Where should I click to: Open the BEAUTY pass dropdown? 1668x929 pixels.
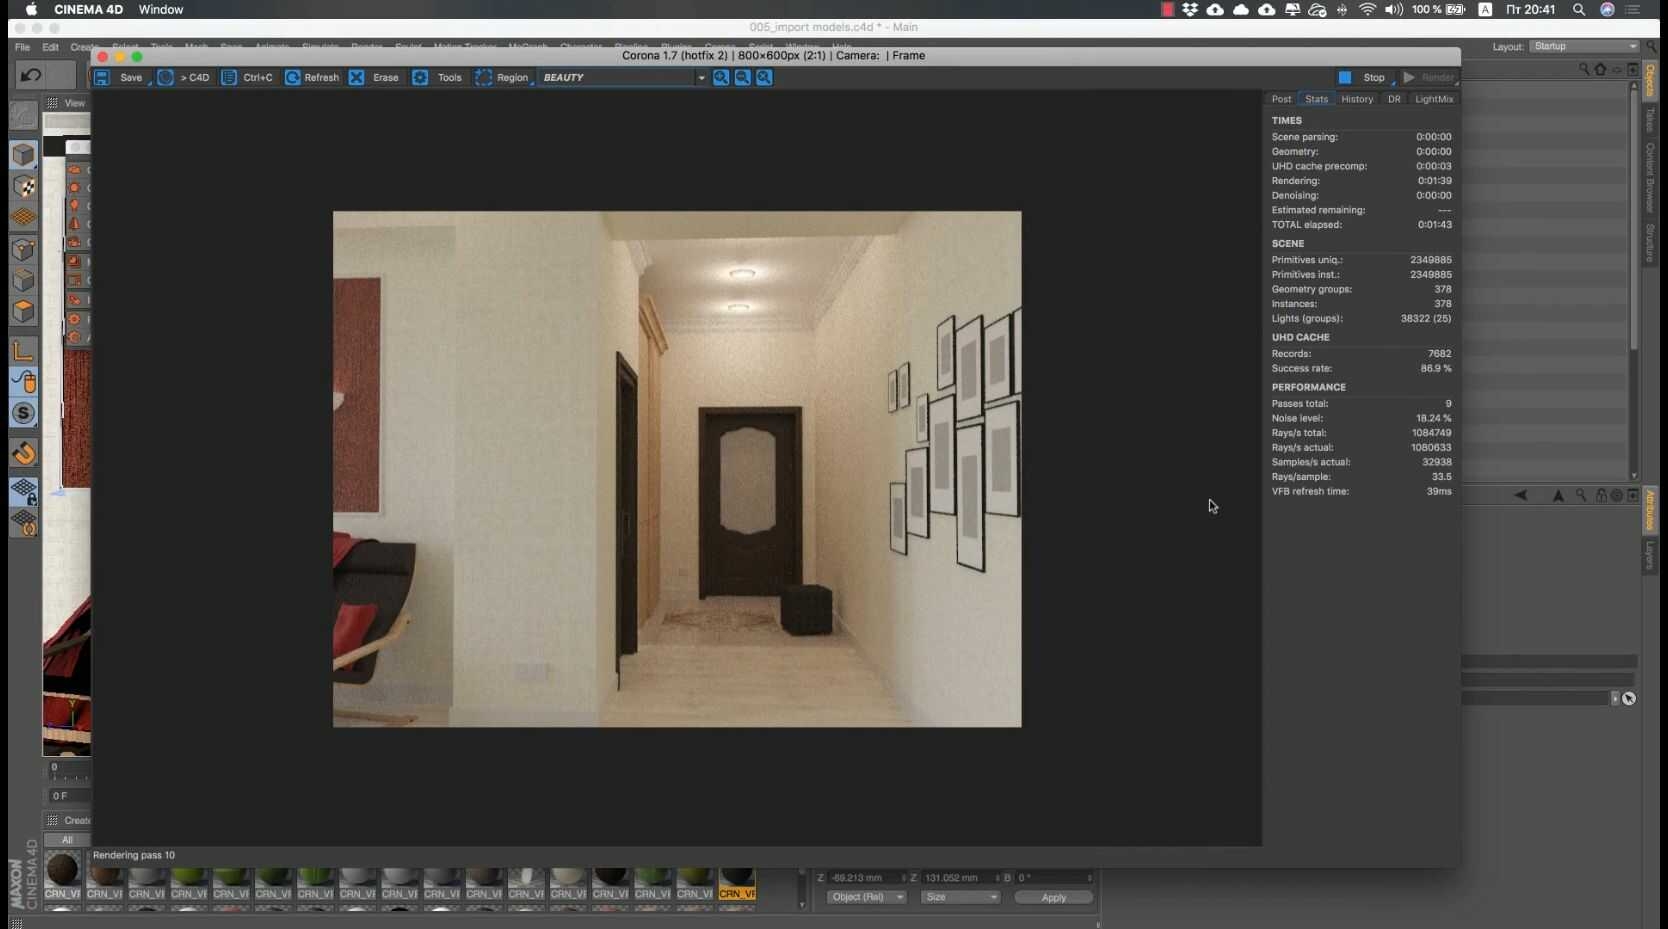click(x=623, y=77)
